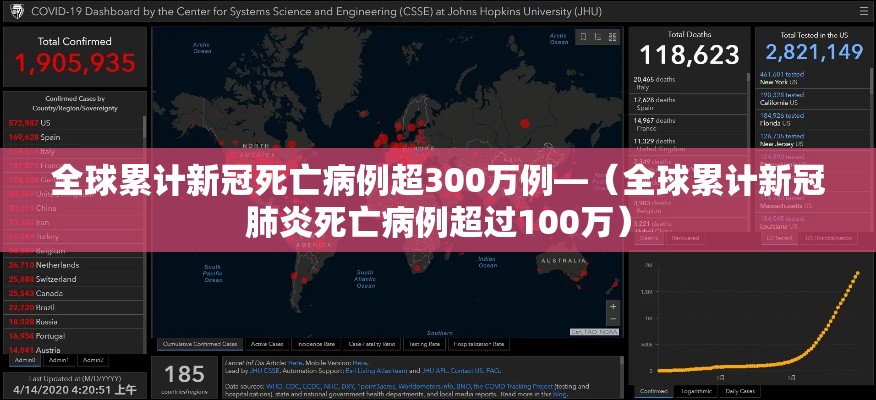Viewport: 876px width, 400px height.
Task: Switch to Incidence Rate map tab
Action: click(x=316, y=344)
